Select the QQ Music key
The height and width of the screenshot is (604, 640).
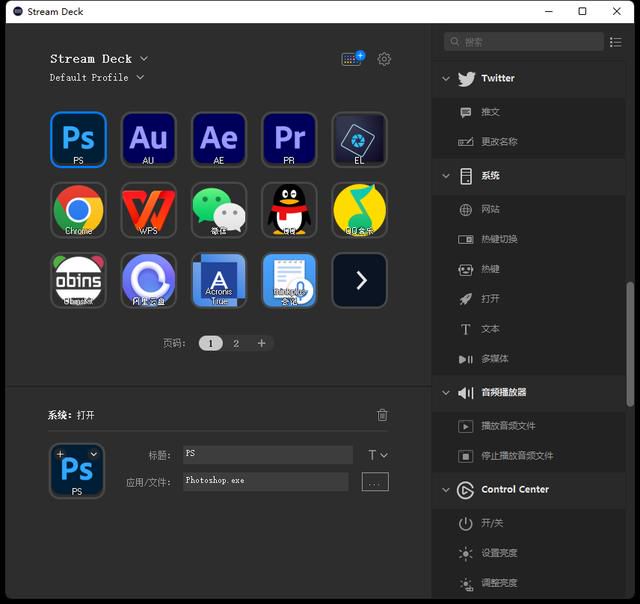pos(359,210)
